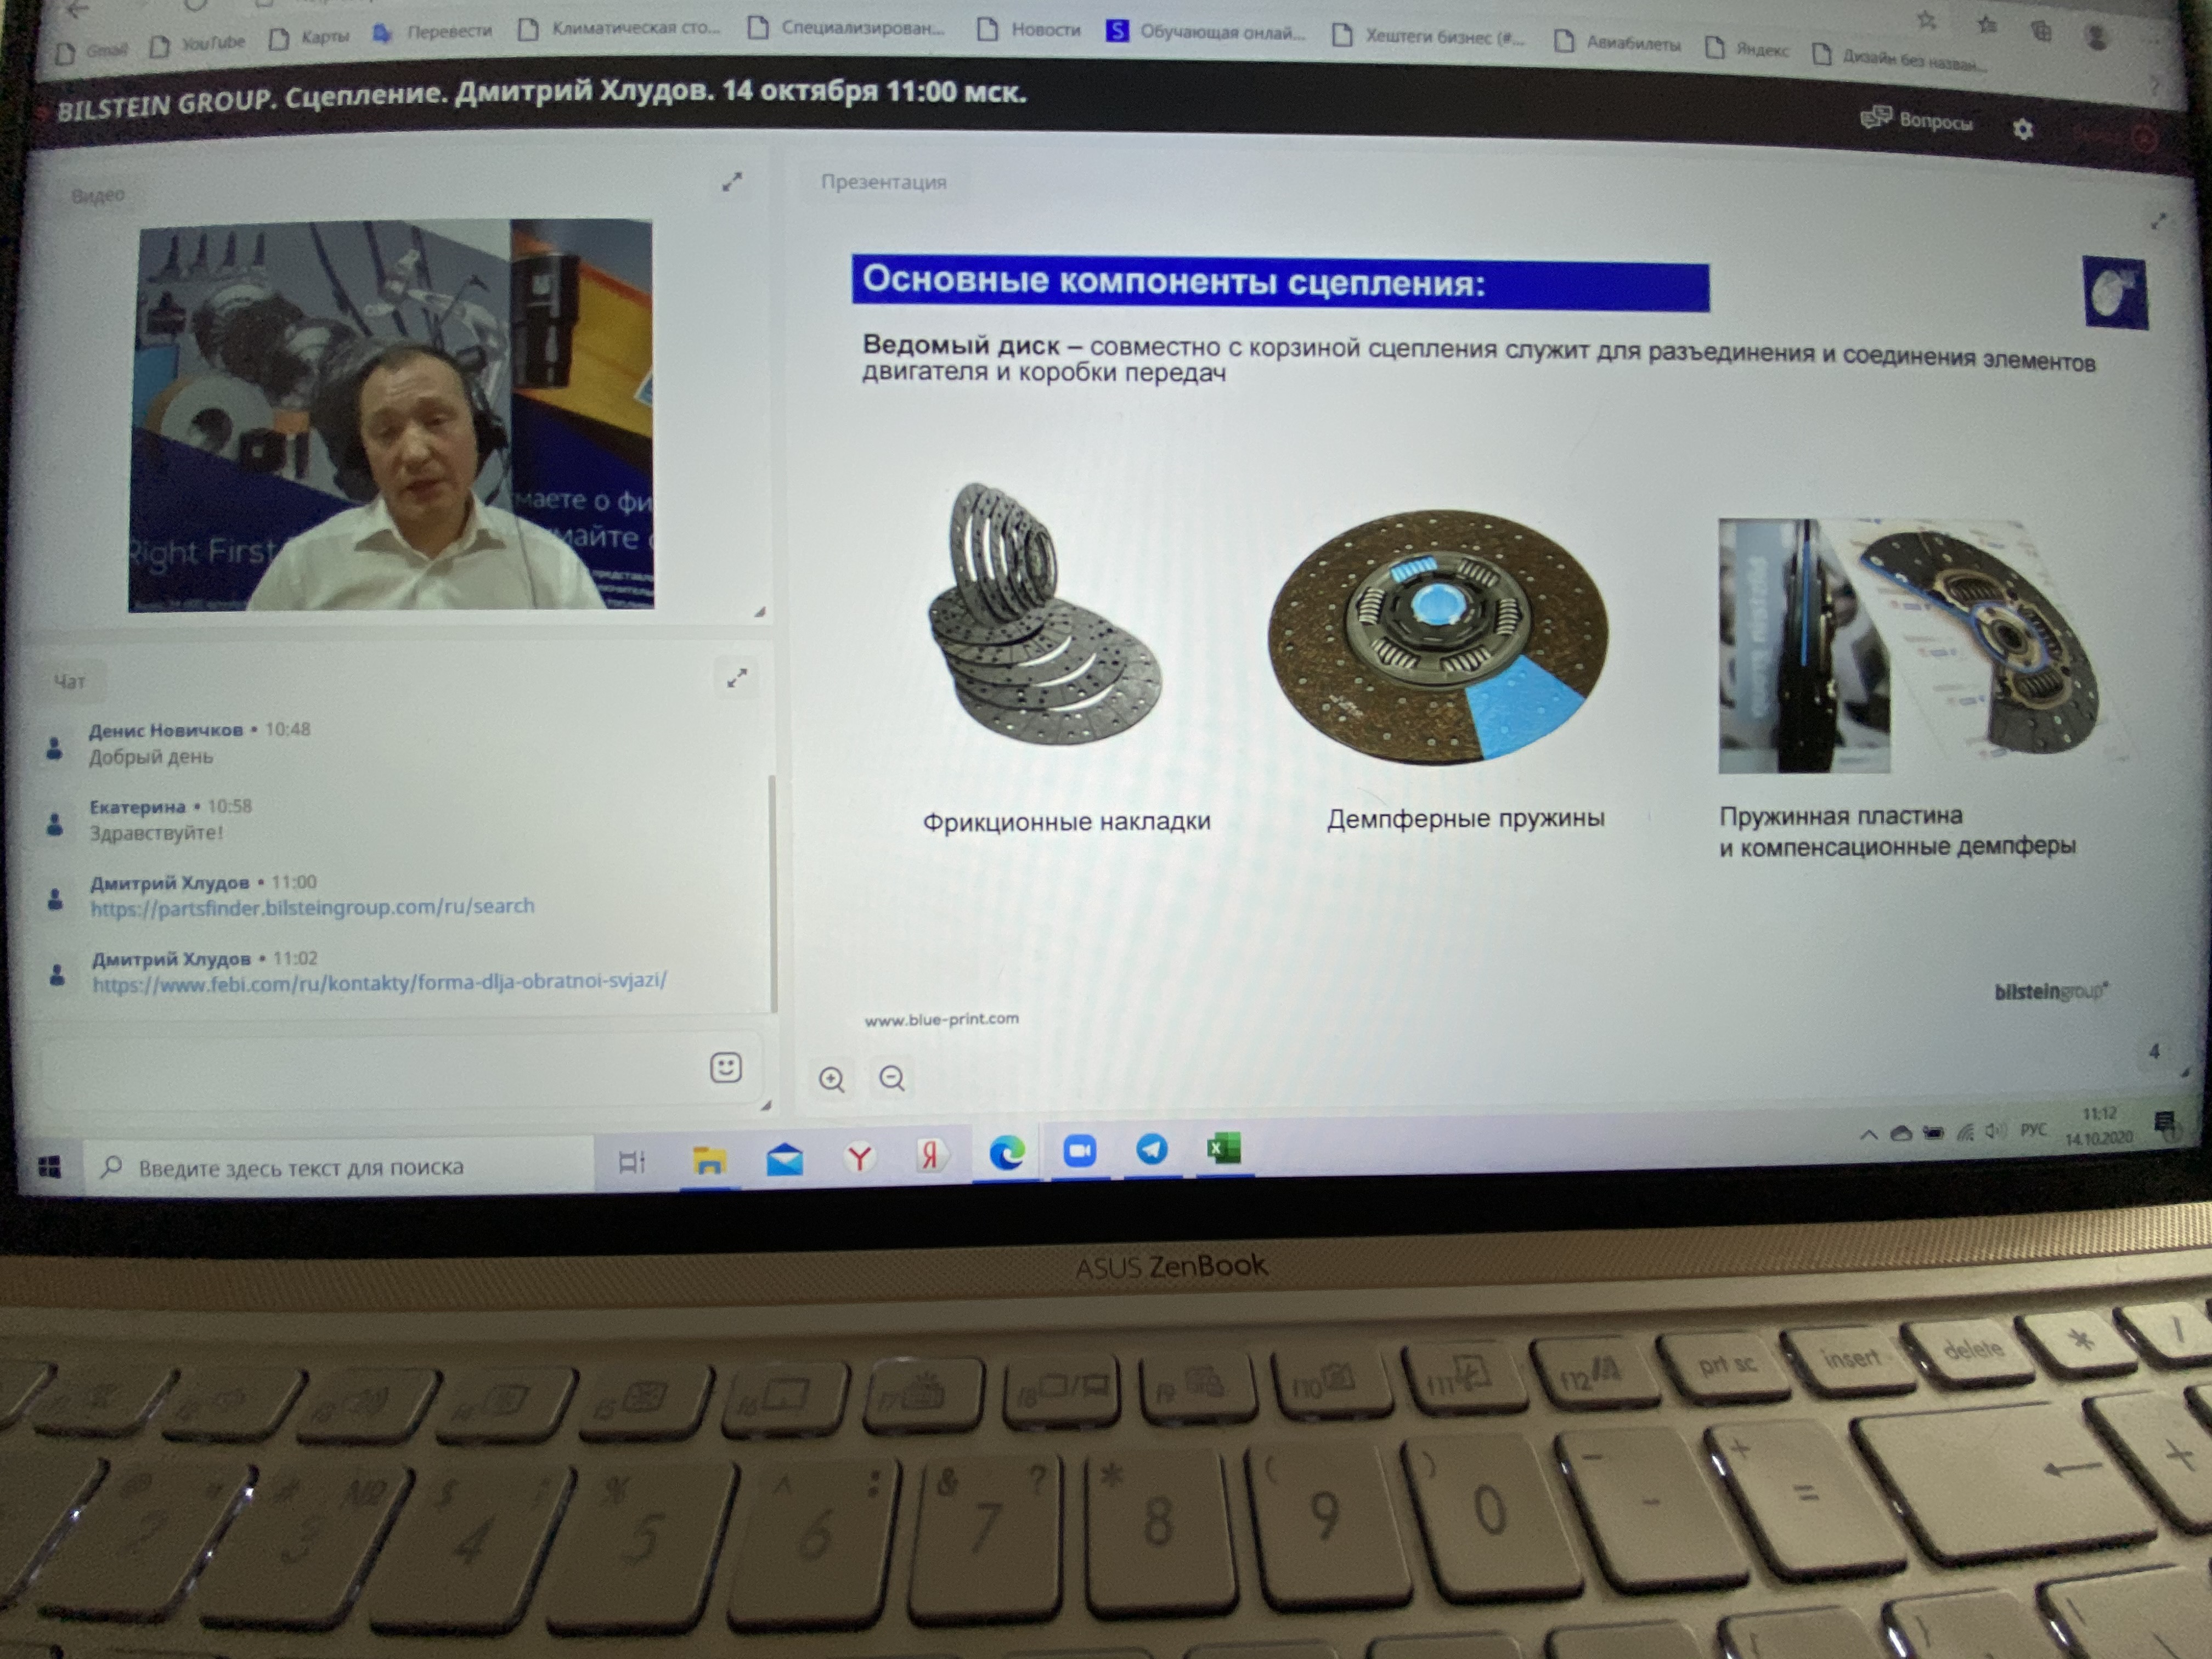Select the Видео panel label
The height and width of the screenshot is (1659, 2212).
pyautogui.click(x=98, y=195)
